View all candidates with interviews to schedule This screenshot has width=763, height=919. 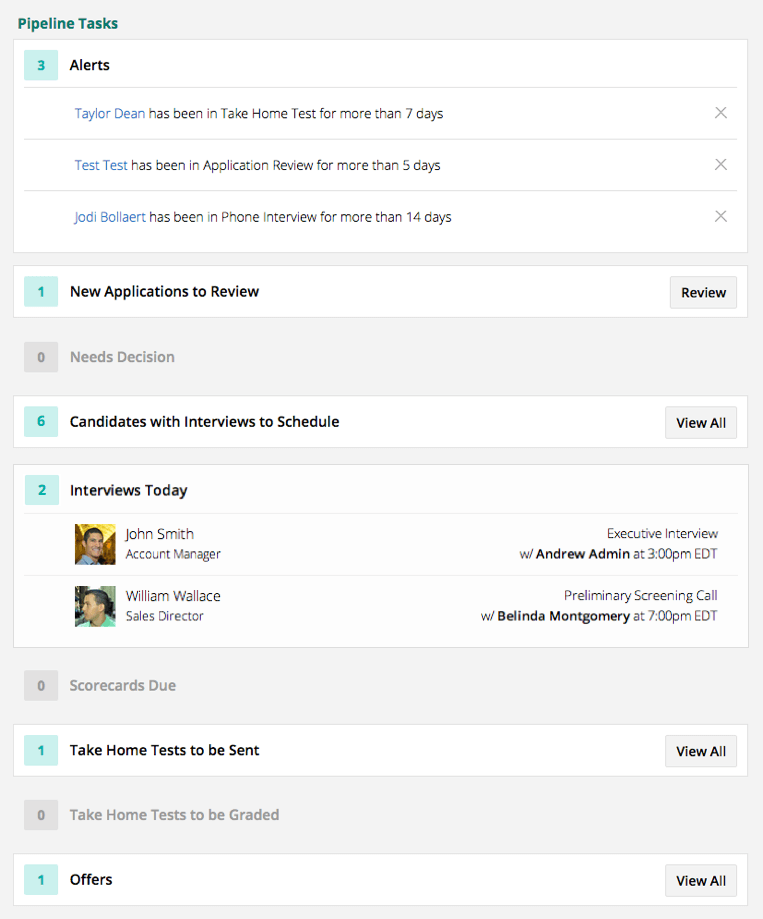(701, 423)
